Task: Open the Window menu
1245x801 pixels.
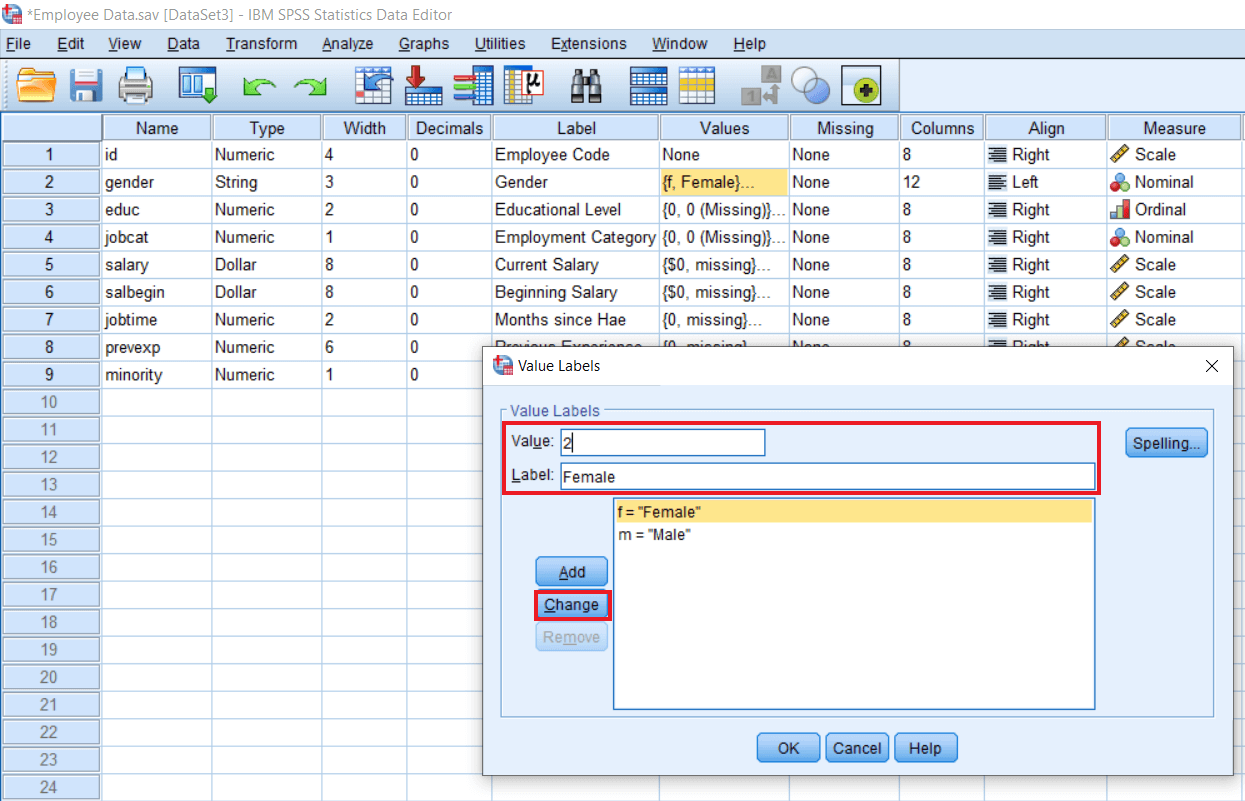Action: click(679, 44)
